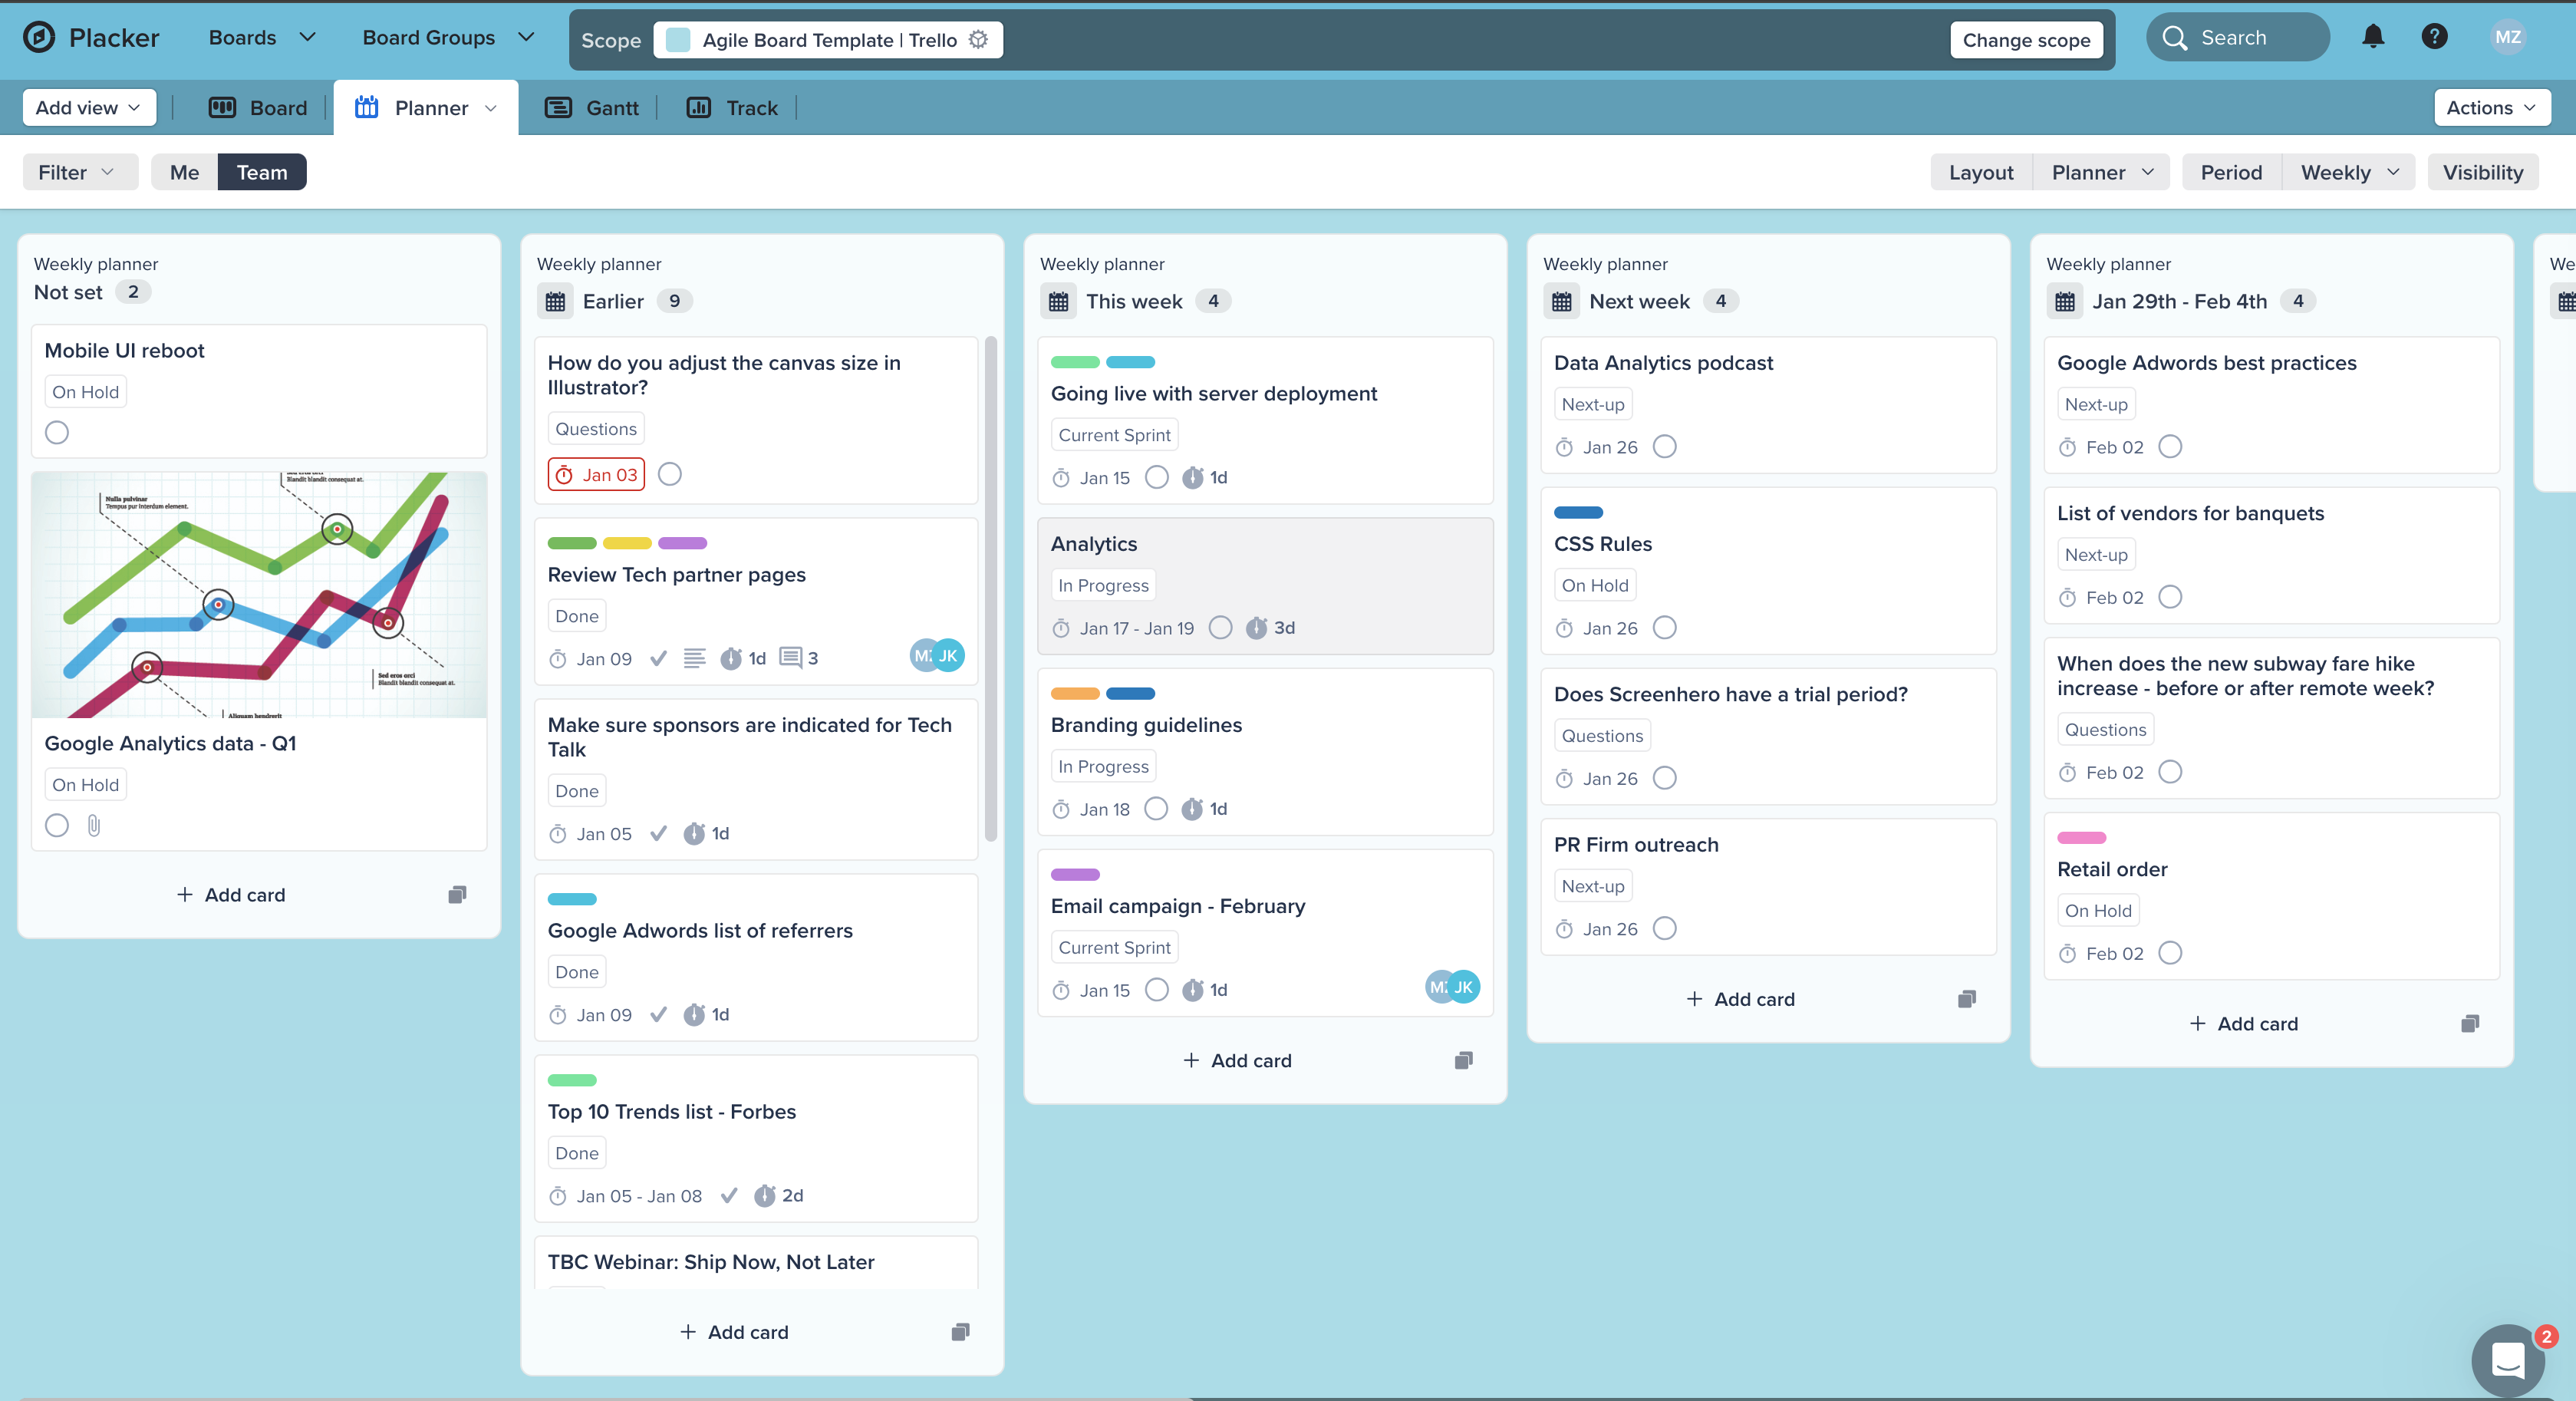Toggle completion circle on CSS Rules card

tap(1664, 628)
